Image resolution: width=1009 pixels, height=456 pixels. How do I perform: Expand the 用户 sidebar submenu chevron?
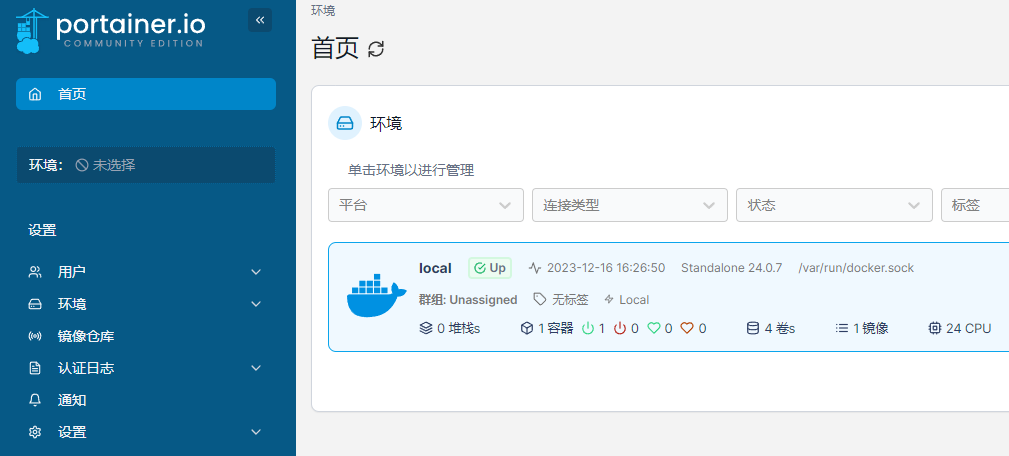coord(256,272)
